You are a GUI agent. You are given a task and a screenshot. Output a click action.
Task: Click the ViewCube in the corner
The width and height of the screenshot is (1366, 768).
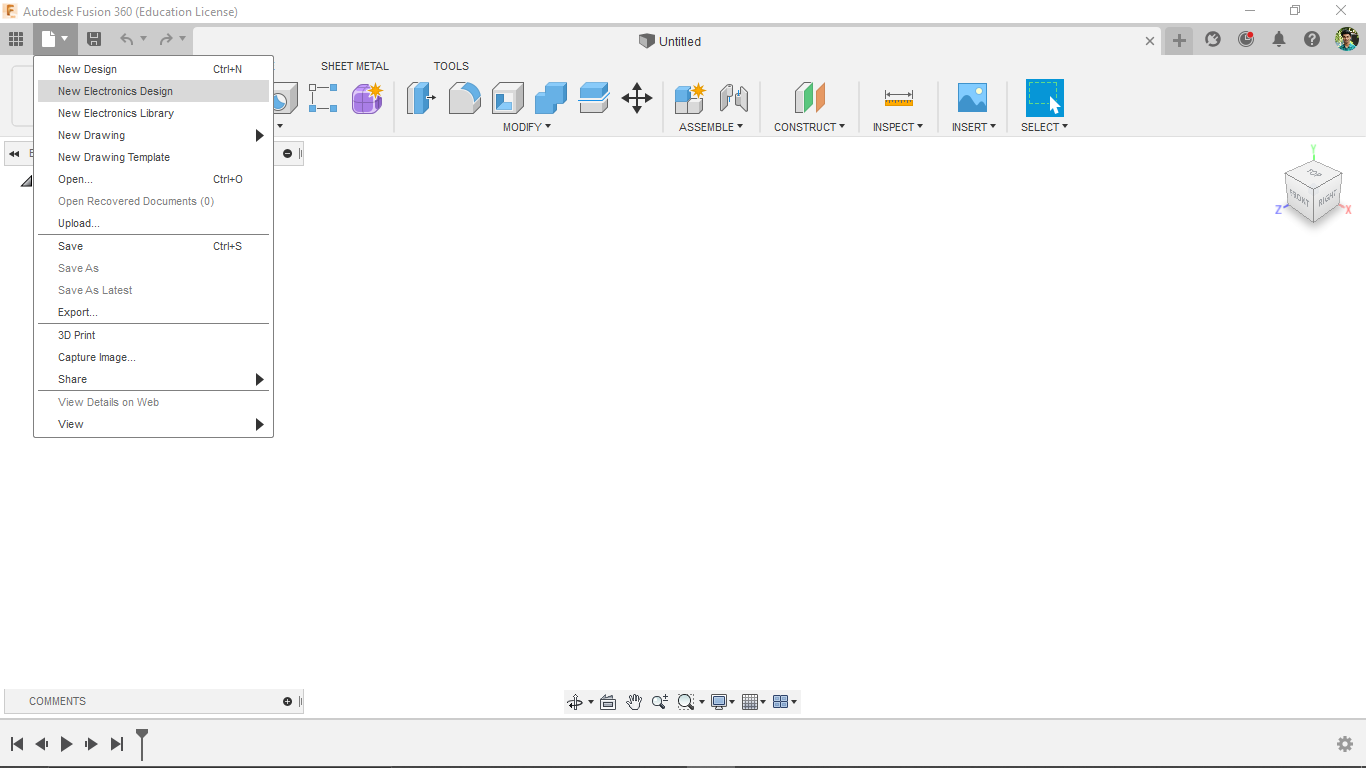1313,190
